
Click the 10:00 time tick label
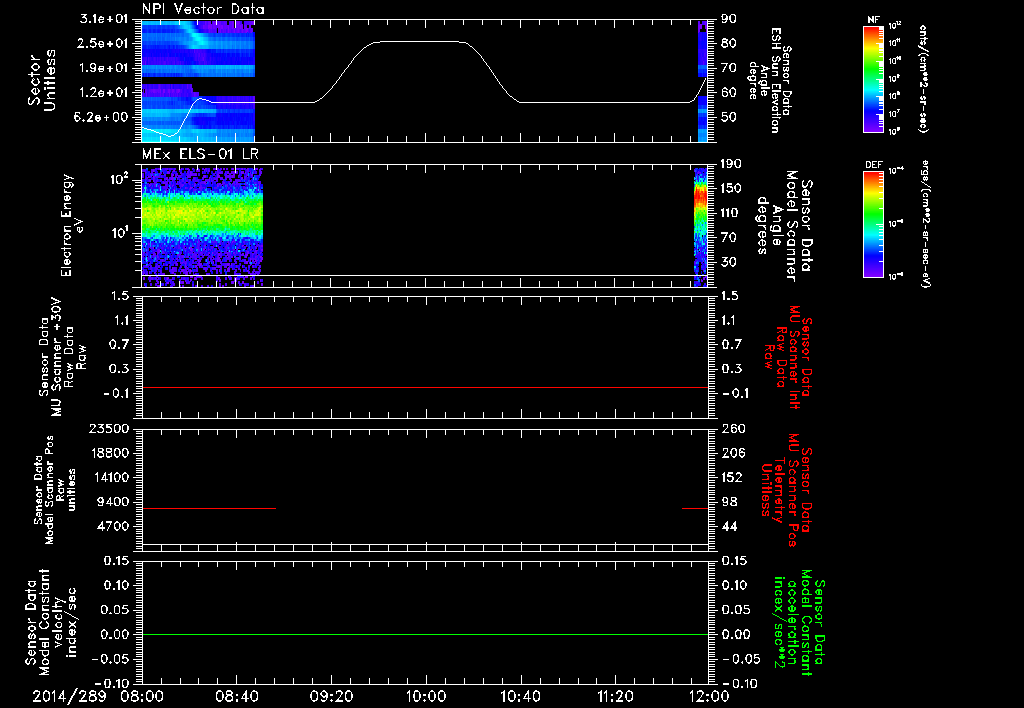426,696
